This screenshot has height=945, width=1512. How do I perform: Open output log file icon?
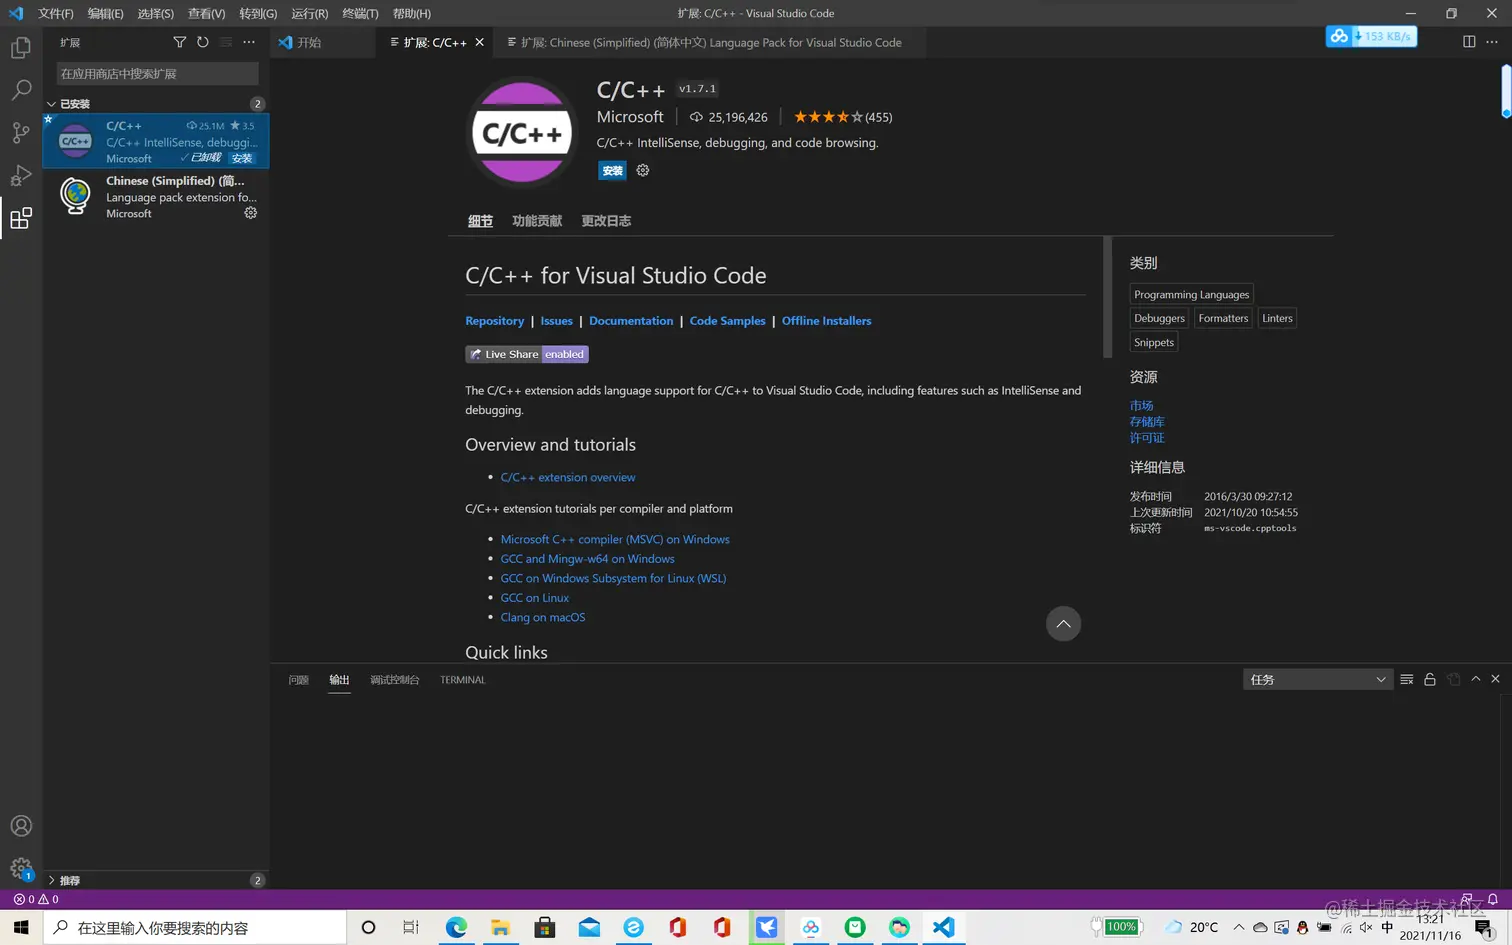click(1454, 679)
